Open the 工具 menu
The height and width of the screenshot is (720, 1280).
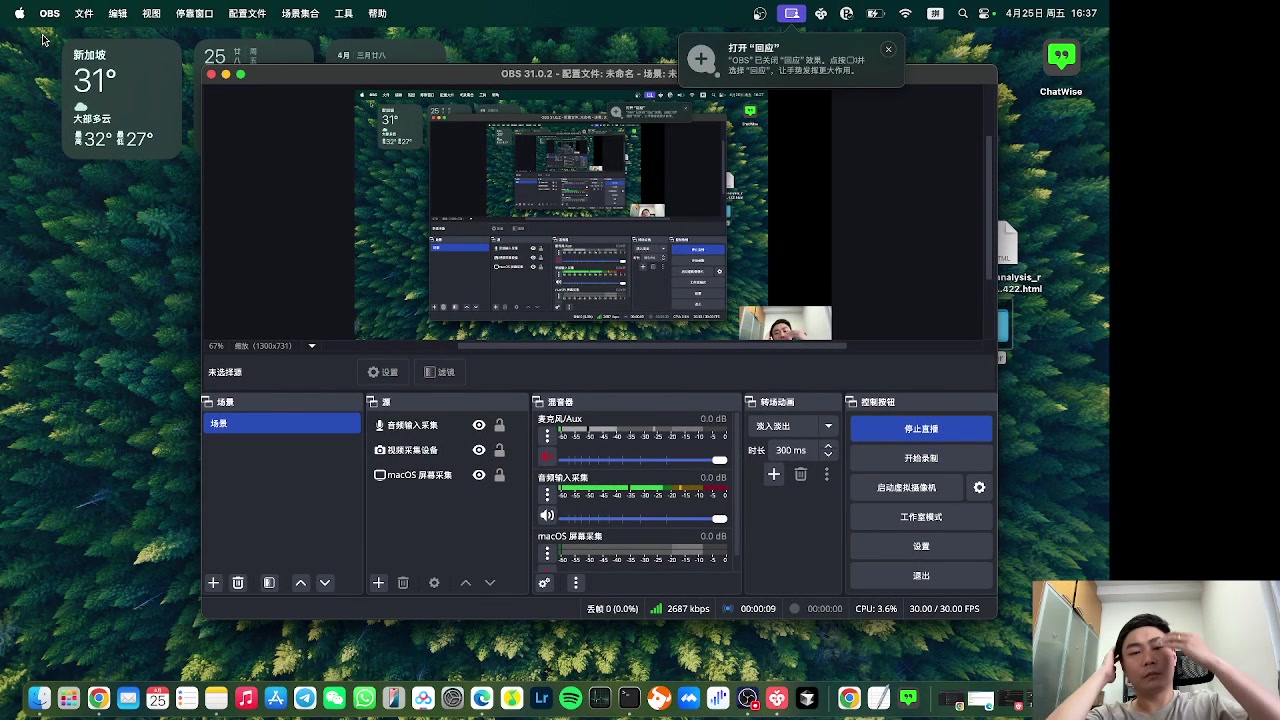[x=343, y=13]
